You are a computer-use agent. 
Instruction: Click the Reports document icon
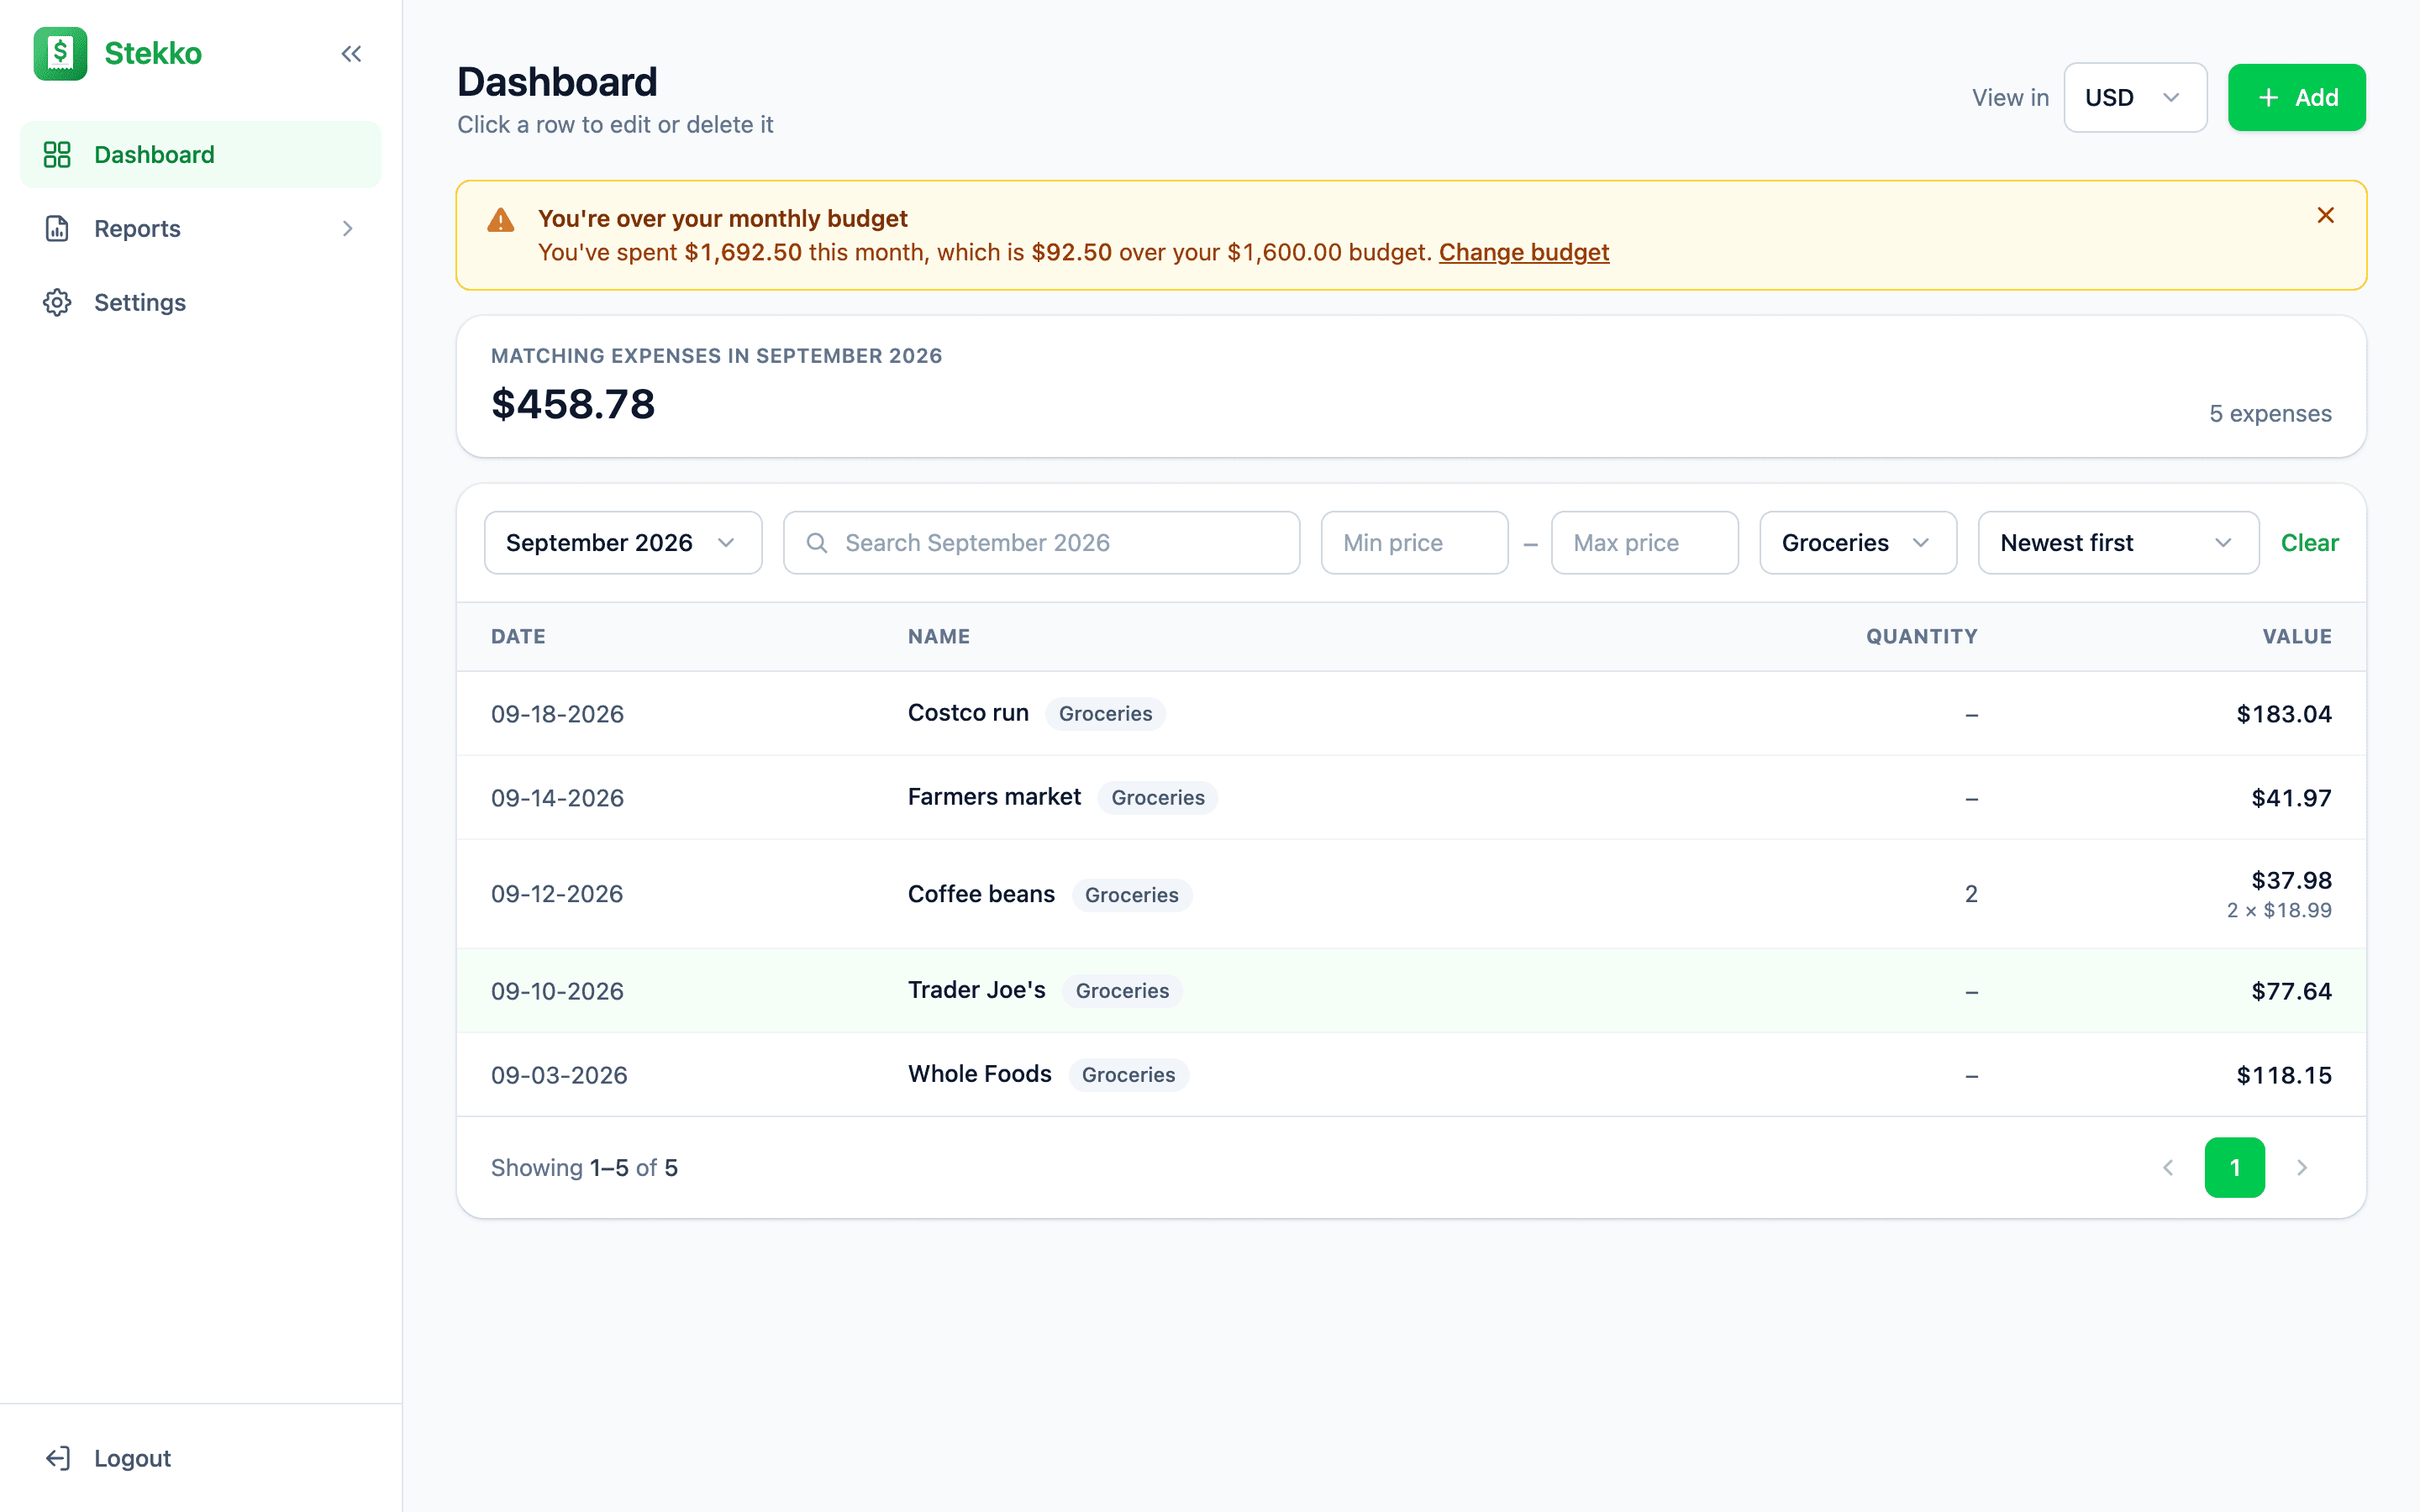coord(57,229)
